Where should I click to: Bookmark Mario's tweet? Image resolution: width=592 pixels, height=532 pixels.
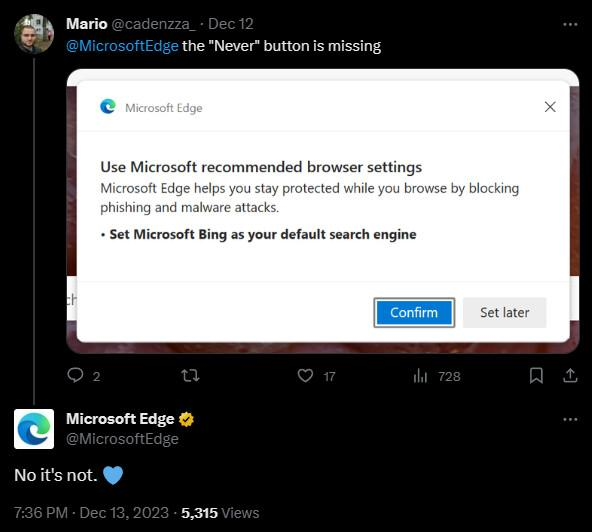536,376
